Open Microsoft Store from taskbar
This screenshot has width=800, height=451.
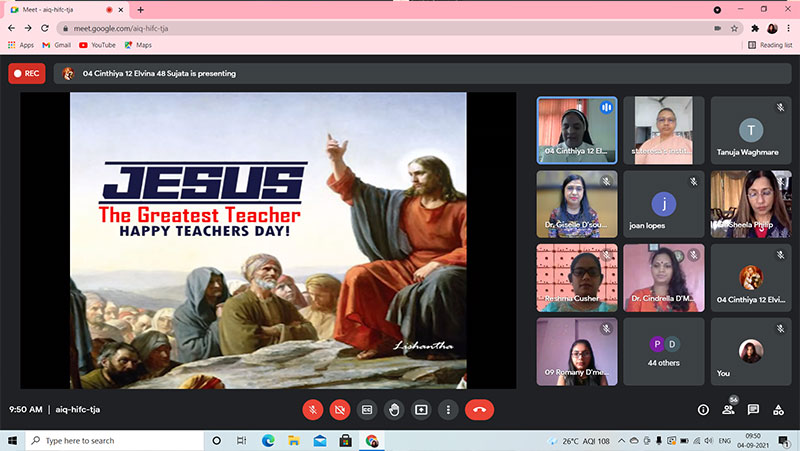(345, 440)
